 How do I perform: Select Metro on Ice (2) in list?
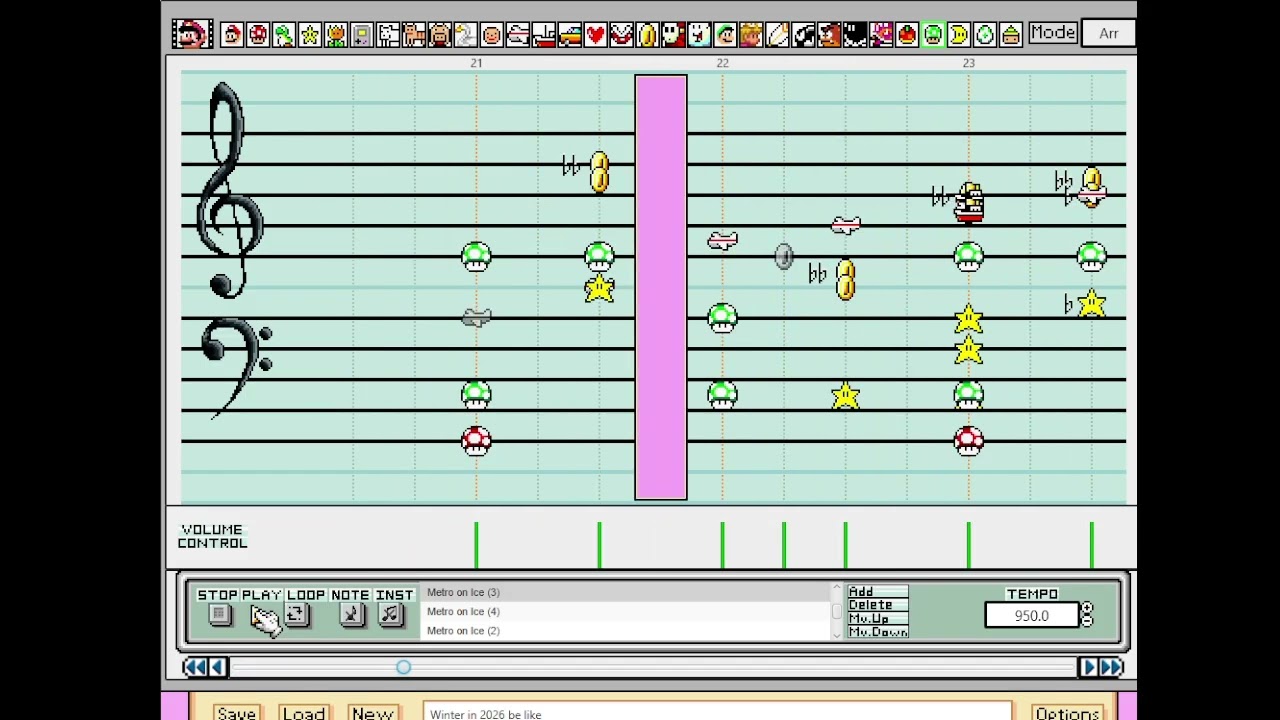[x=627, y=630]
